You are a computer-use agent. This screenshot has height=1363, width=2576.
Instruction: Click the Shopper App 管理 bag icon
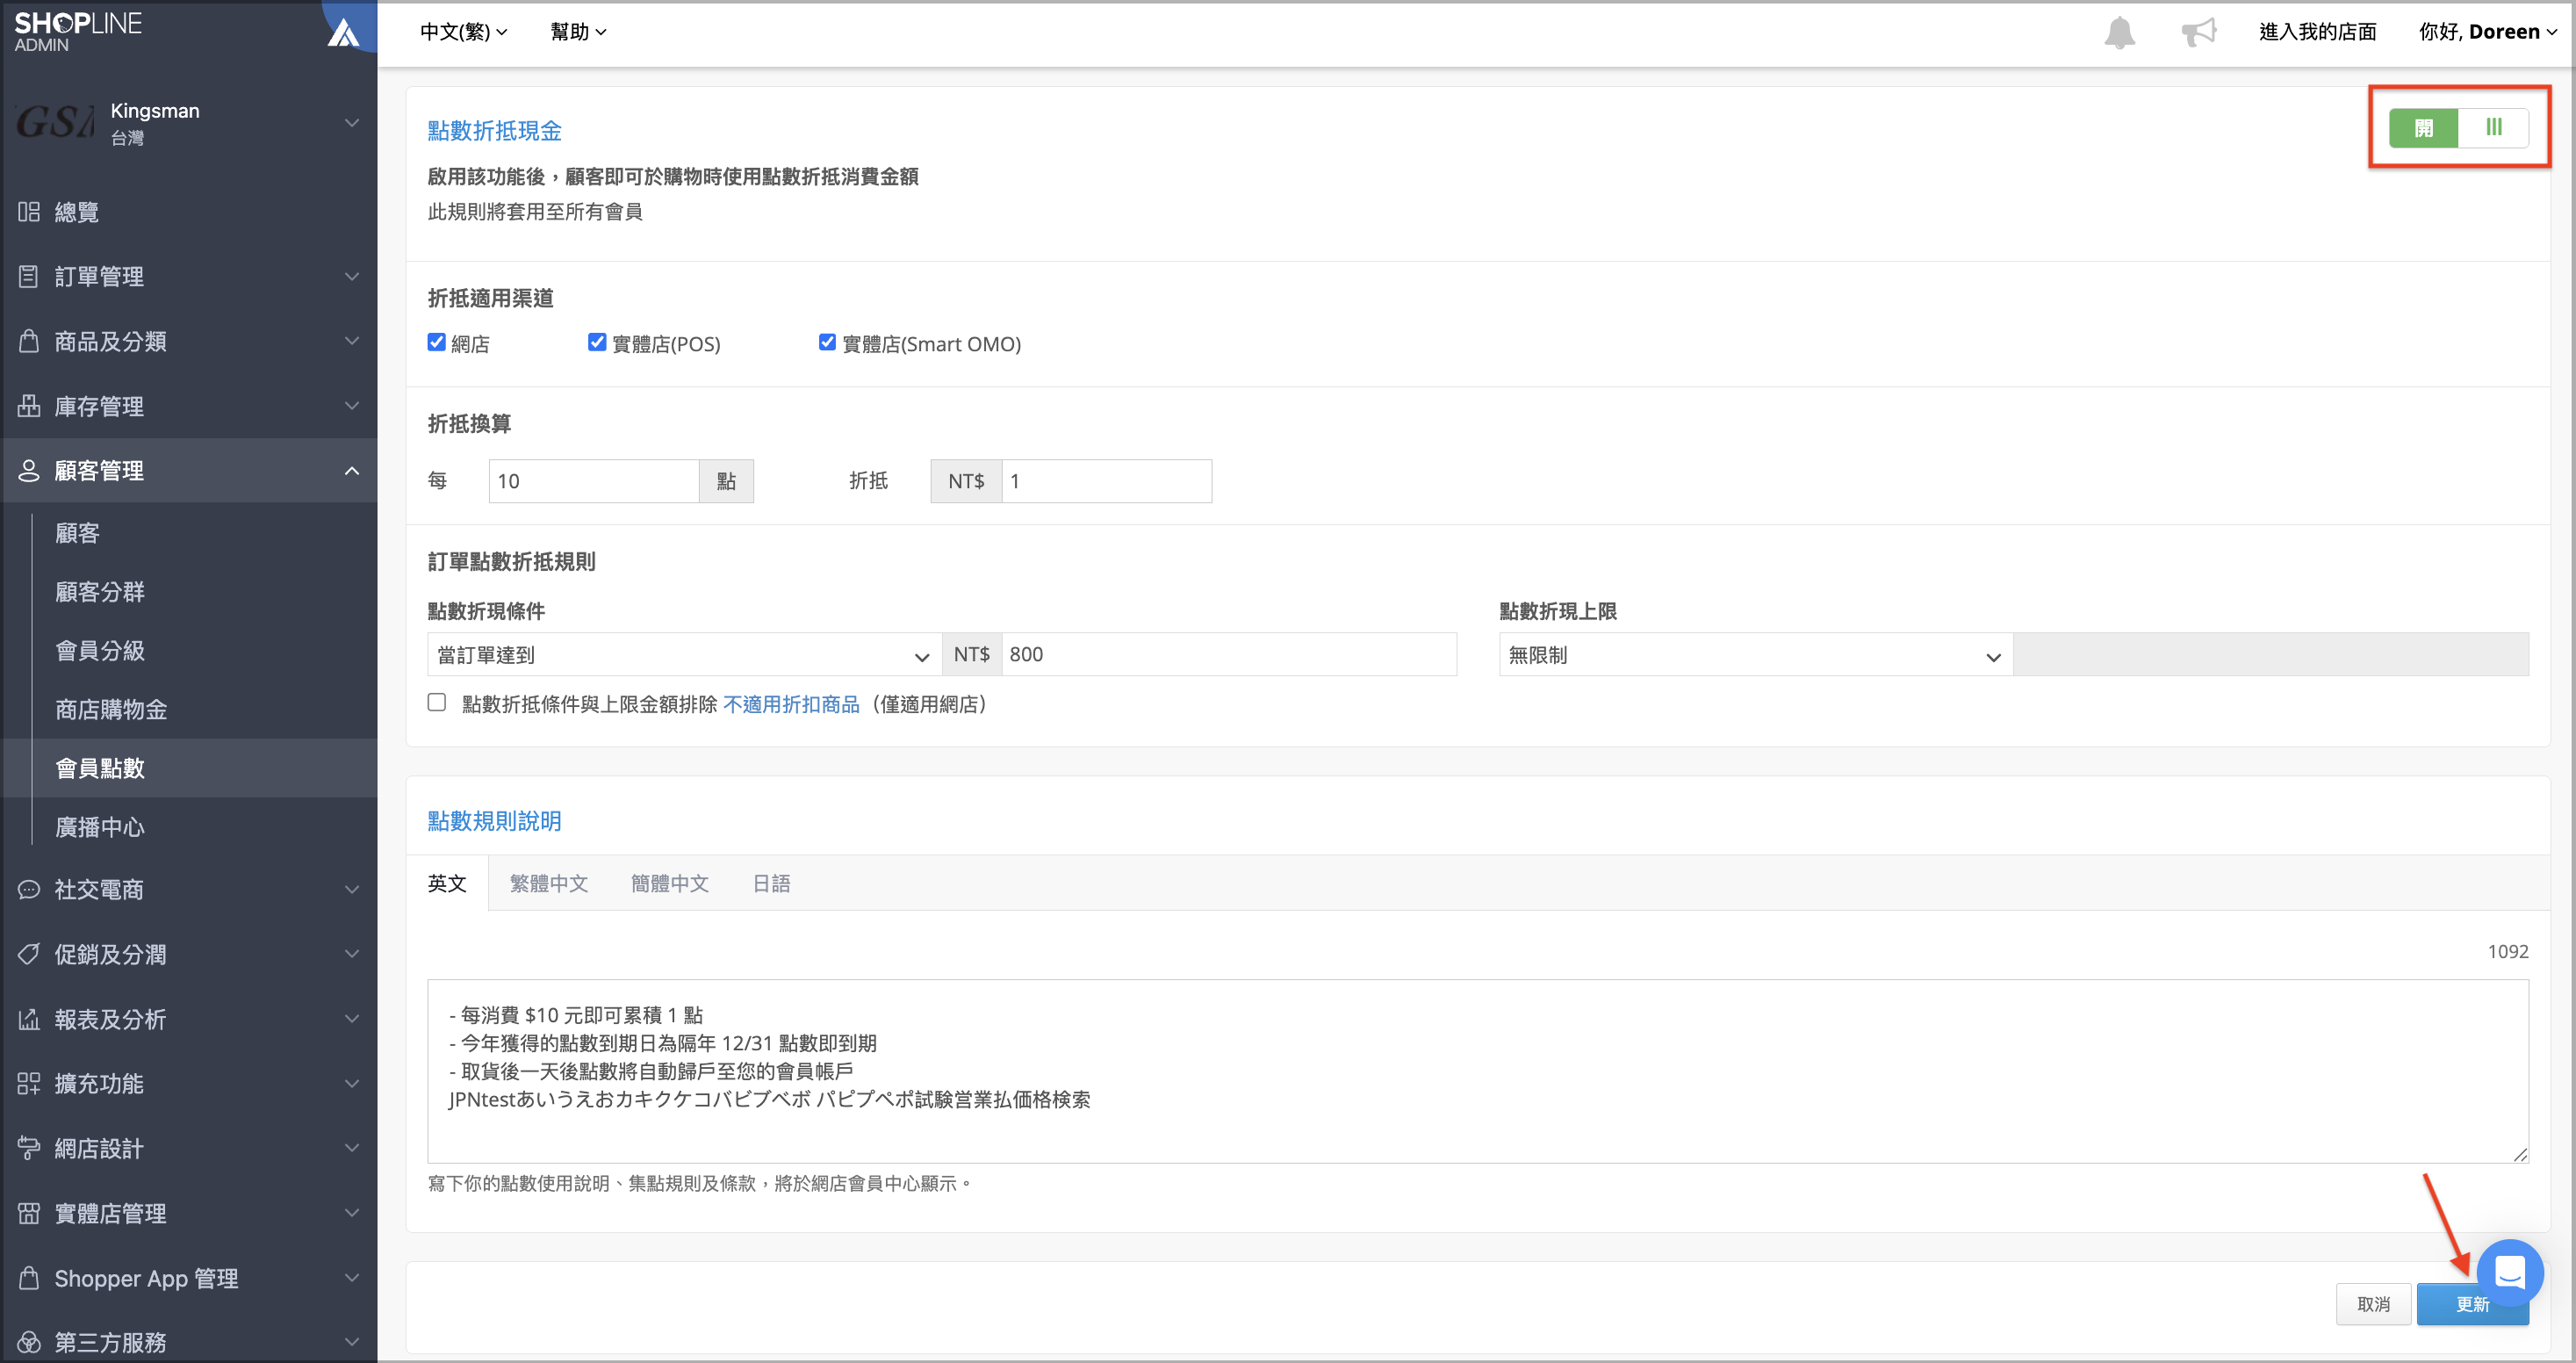[x=29, y=1278]
